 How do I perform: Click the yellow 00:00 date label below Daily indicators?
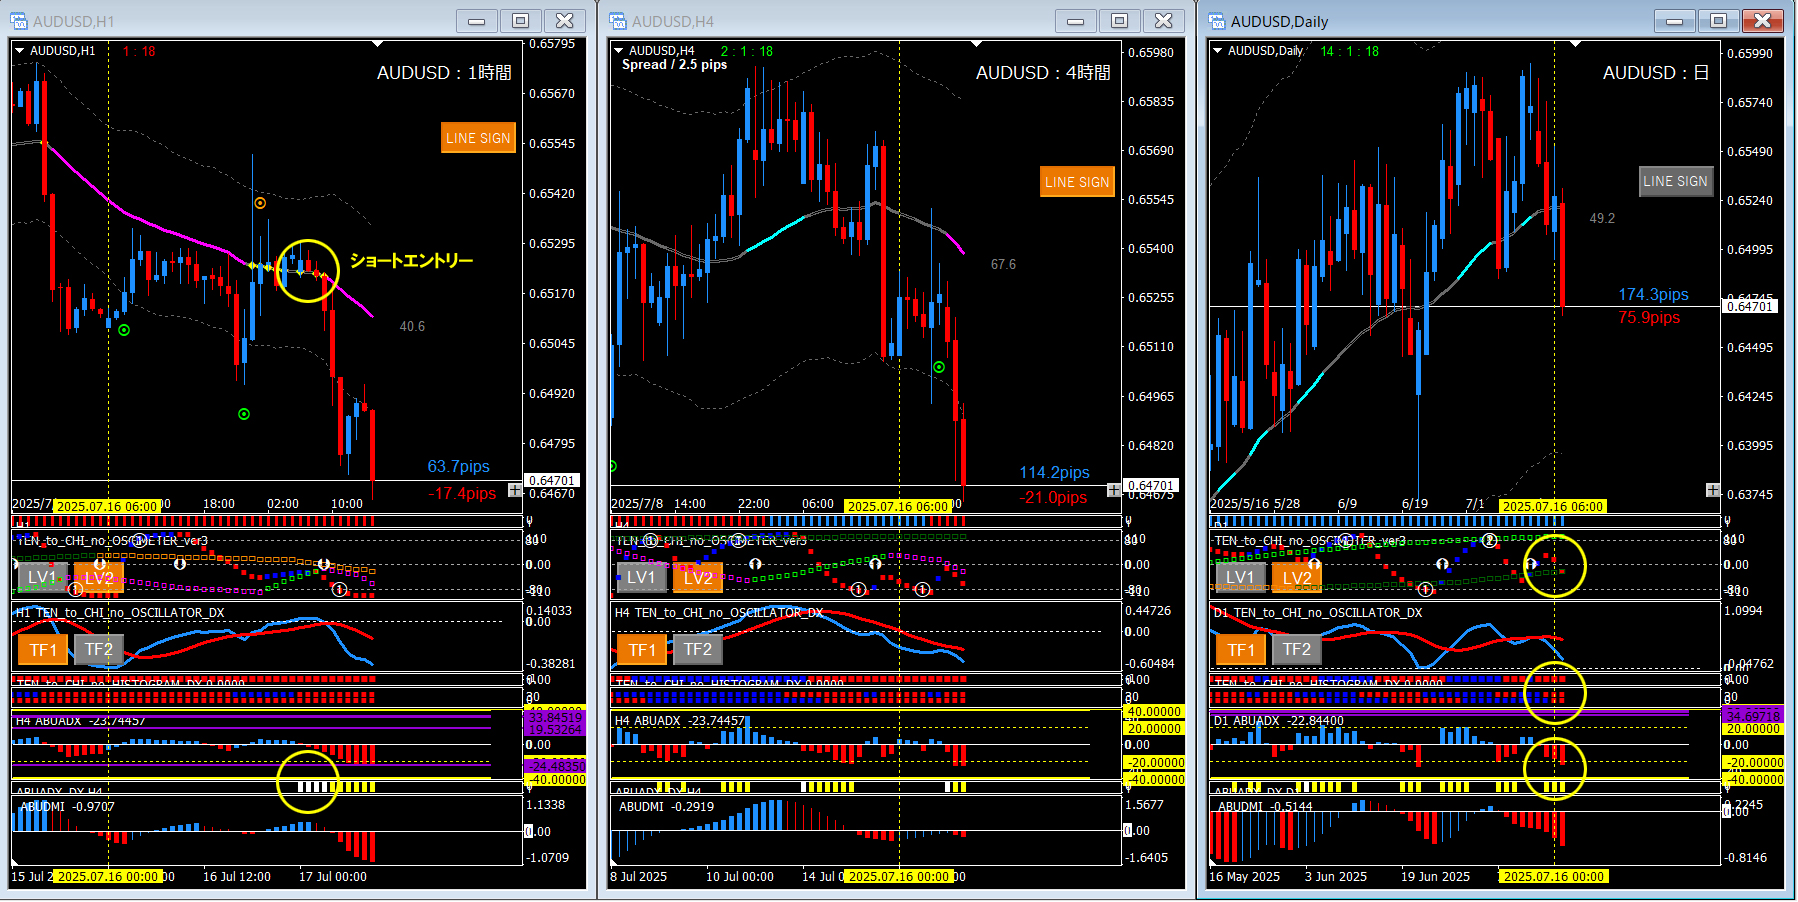(1553, 877)
